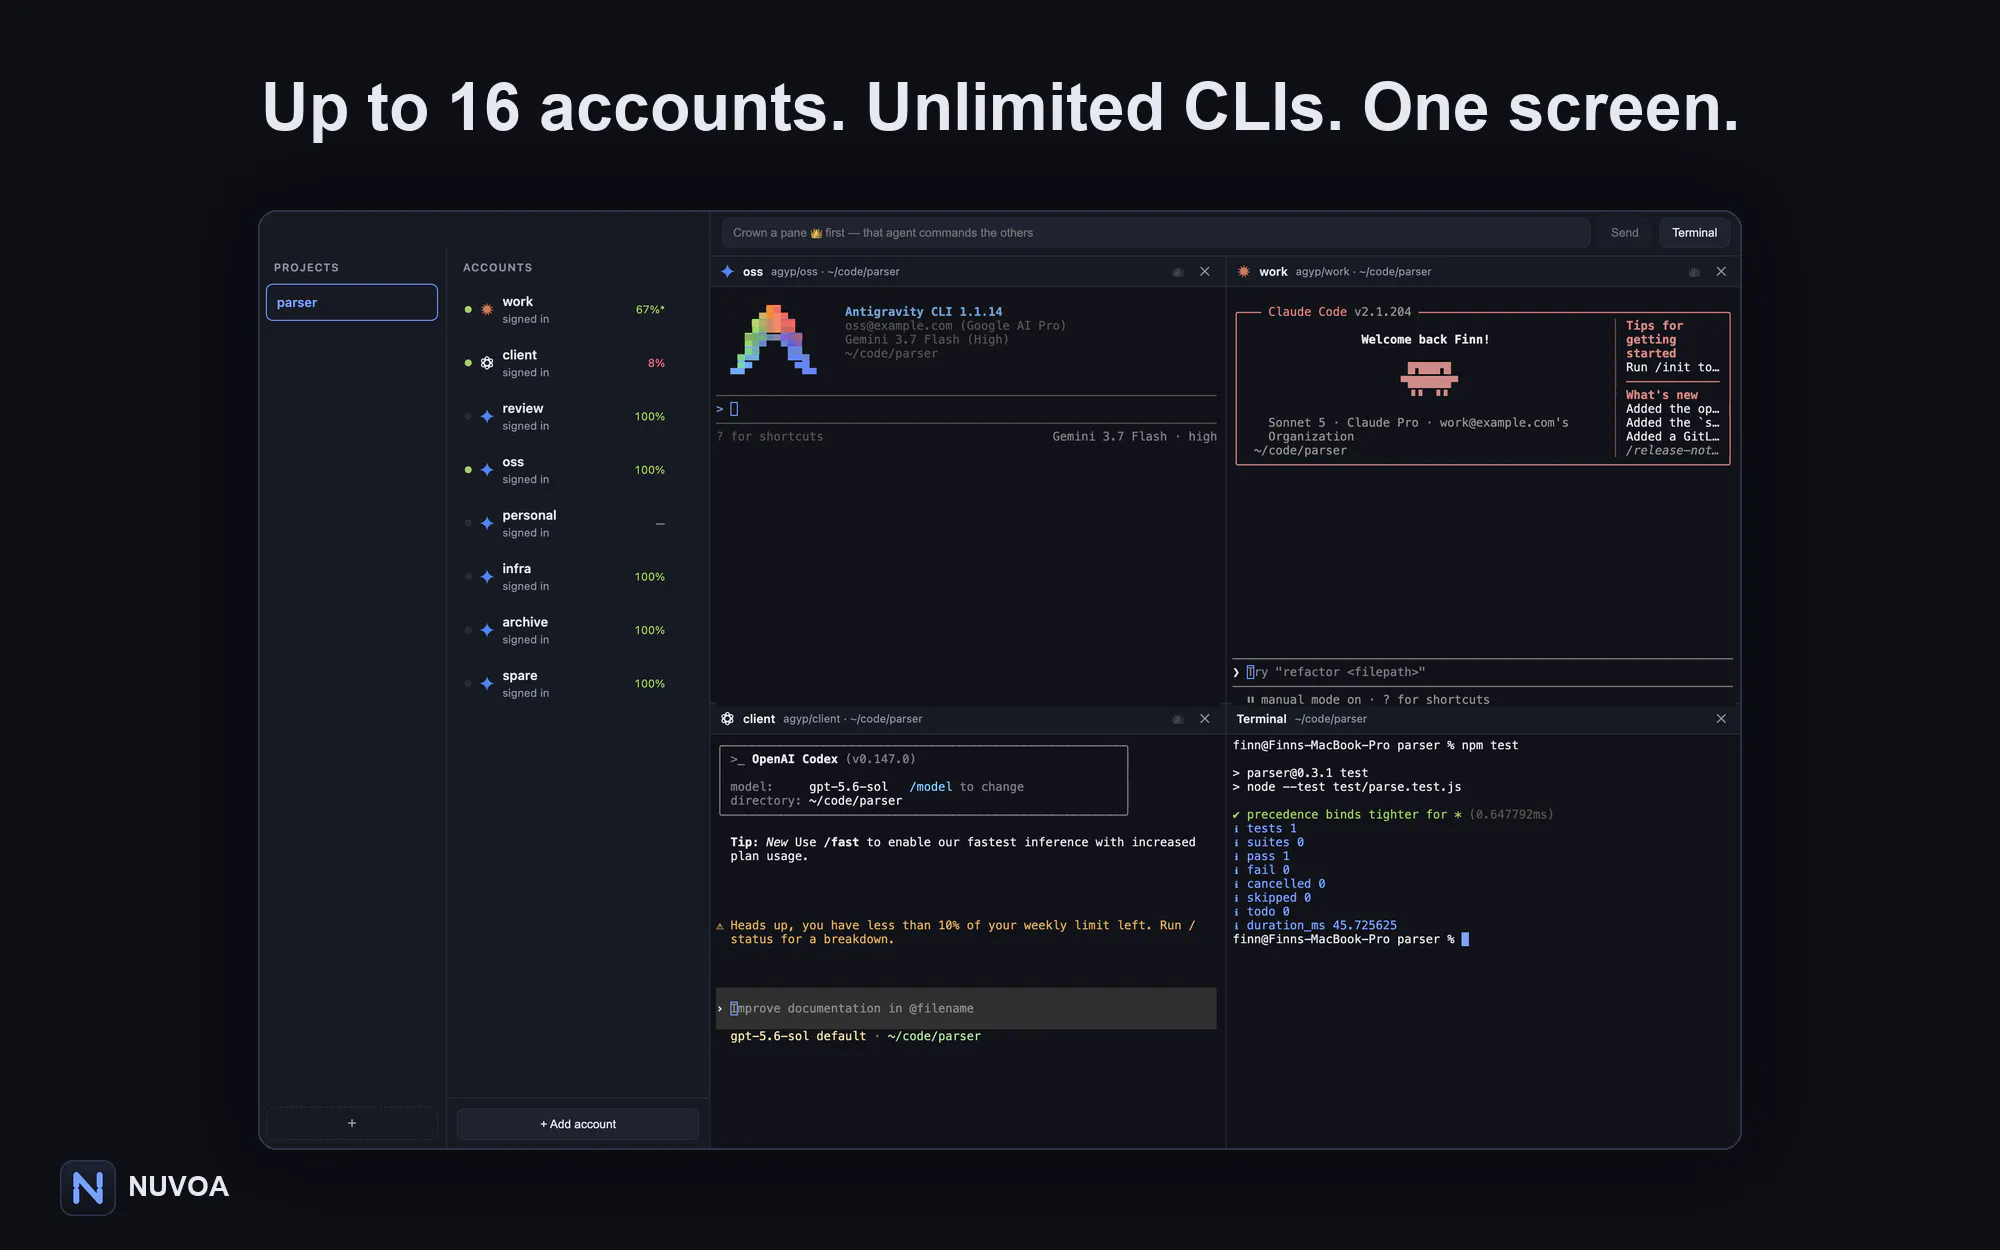Toggle the grey status dot for archive account
Image resolution: width=2000 pixels, height=1250 pixels.
coord(468,630)
